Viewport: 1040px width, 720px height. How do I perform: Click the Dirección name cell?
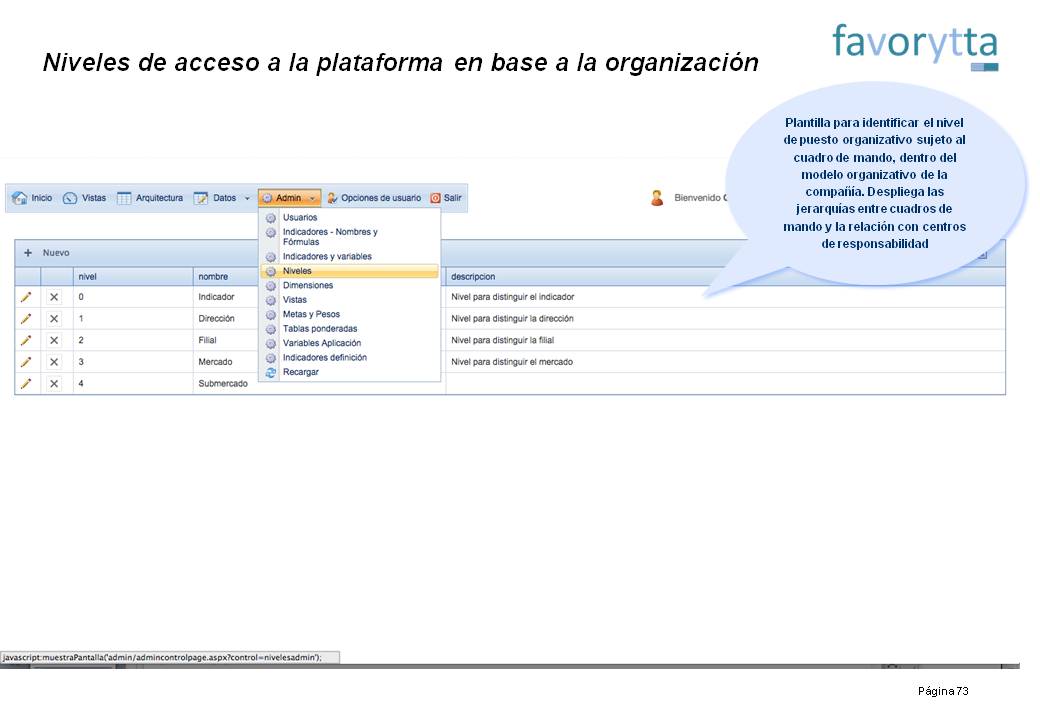(216, 319)
